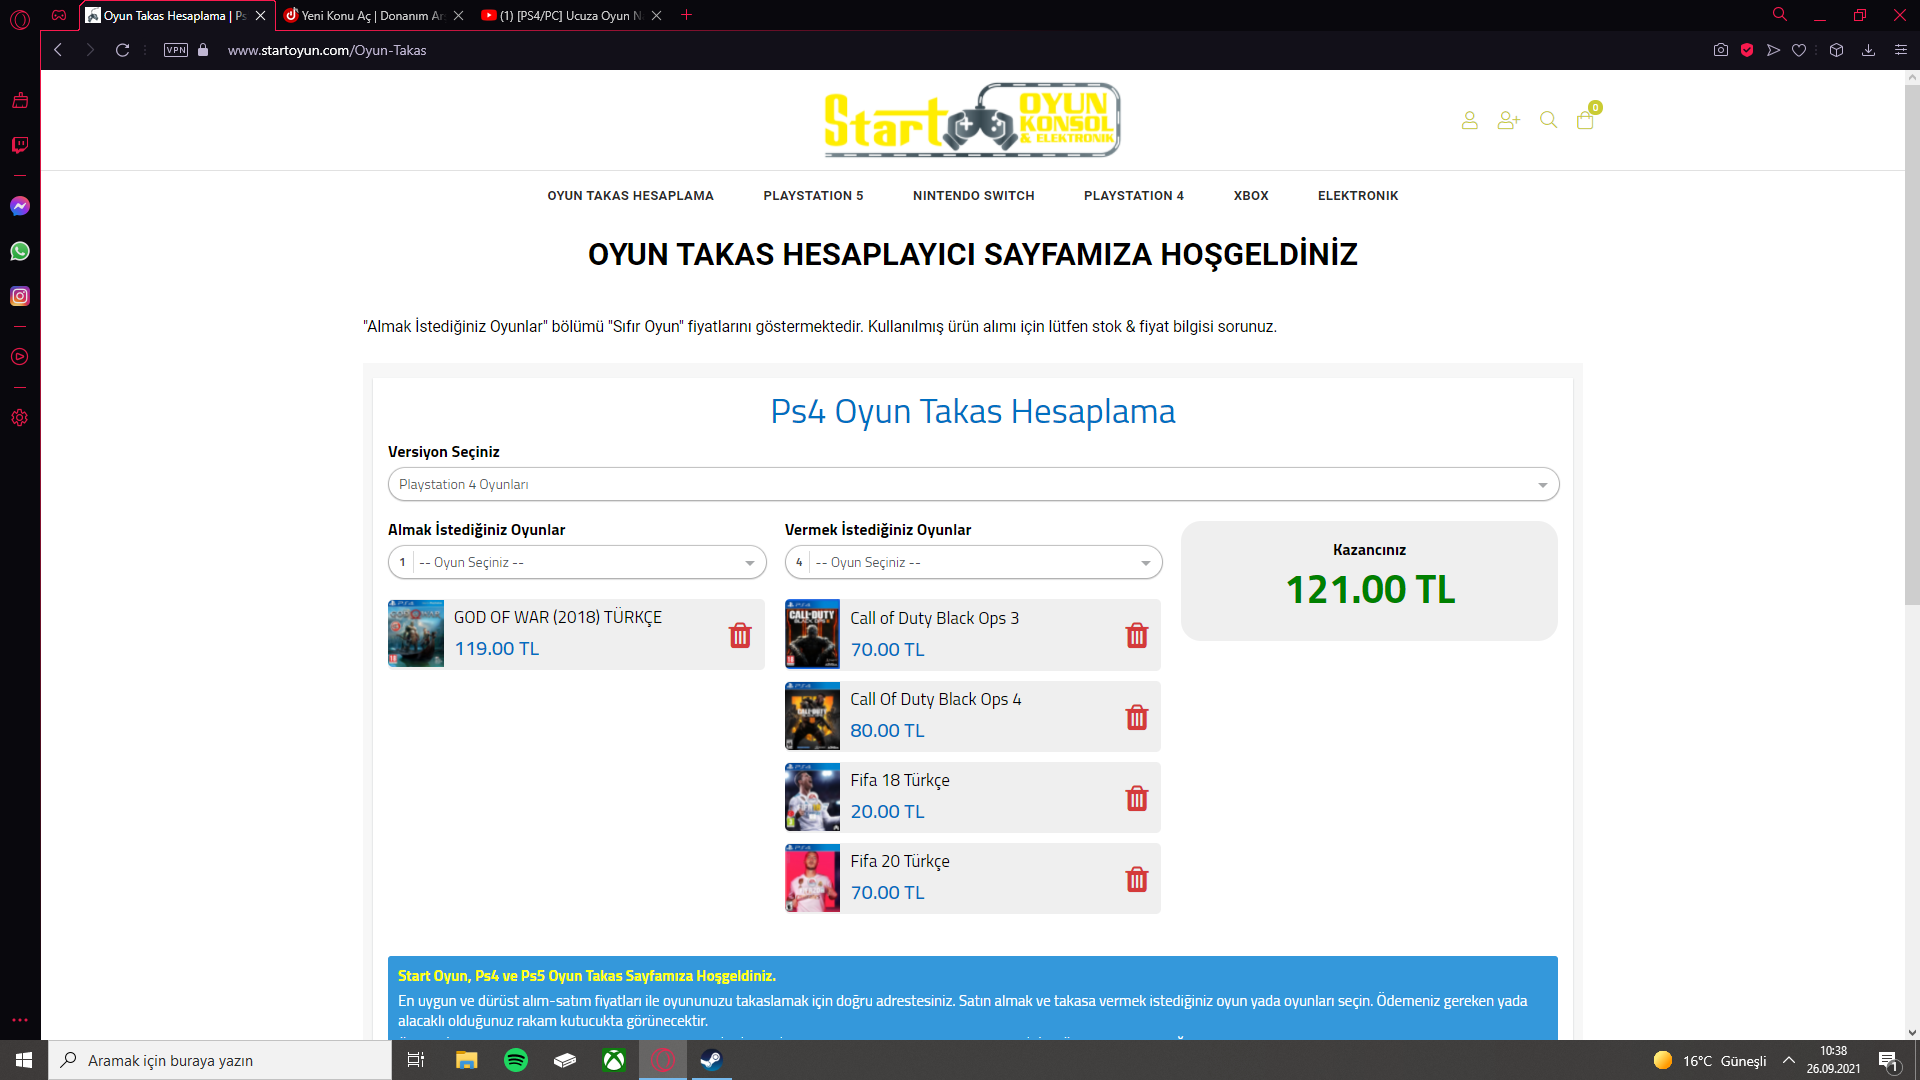Open the Playstation 5 menu
Viewport: 1920px width, 1080px height.
click(813, 196)
